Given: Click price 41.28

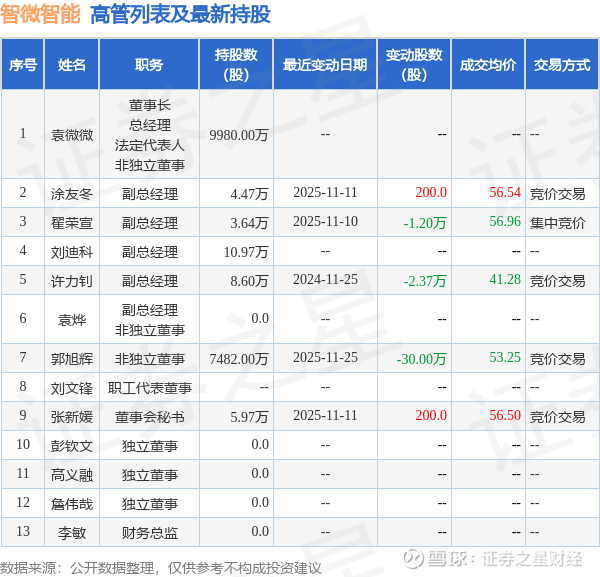Looking at the screenshot, I should click(505, 279).
